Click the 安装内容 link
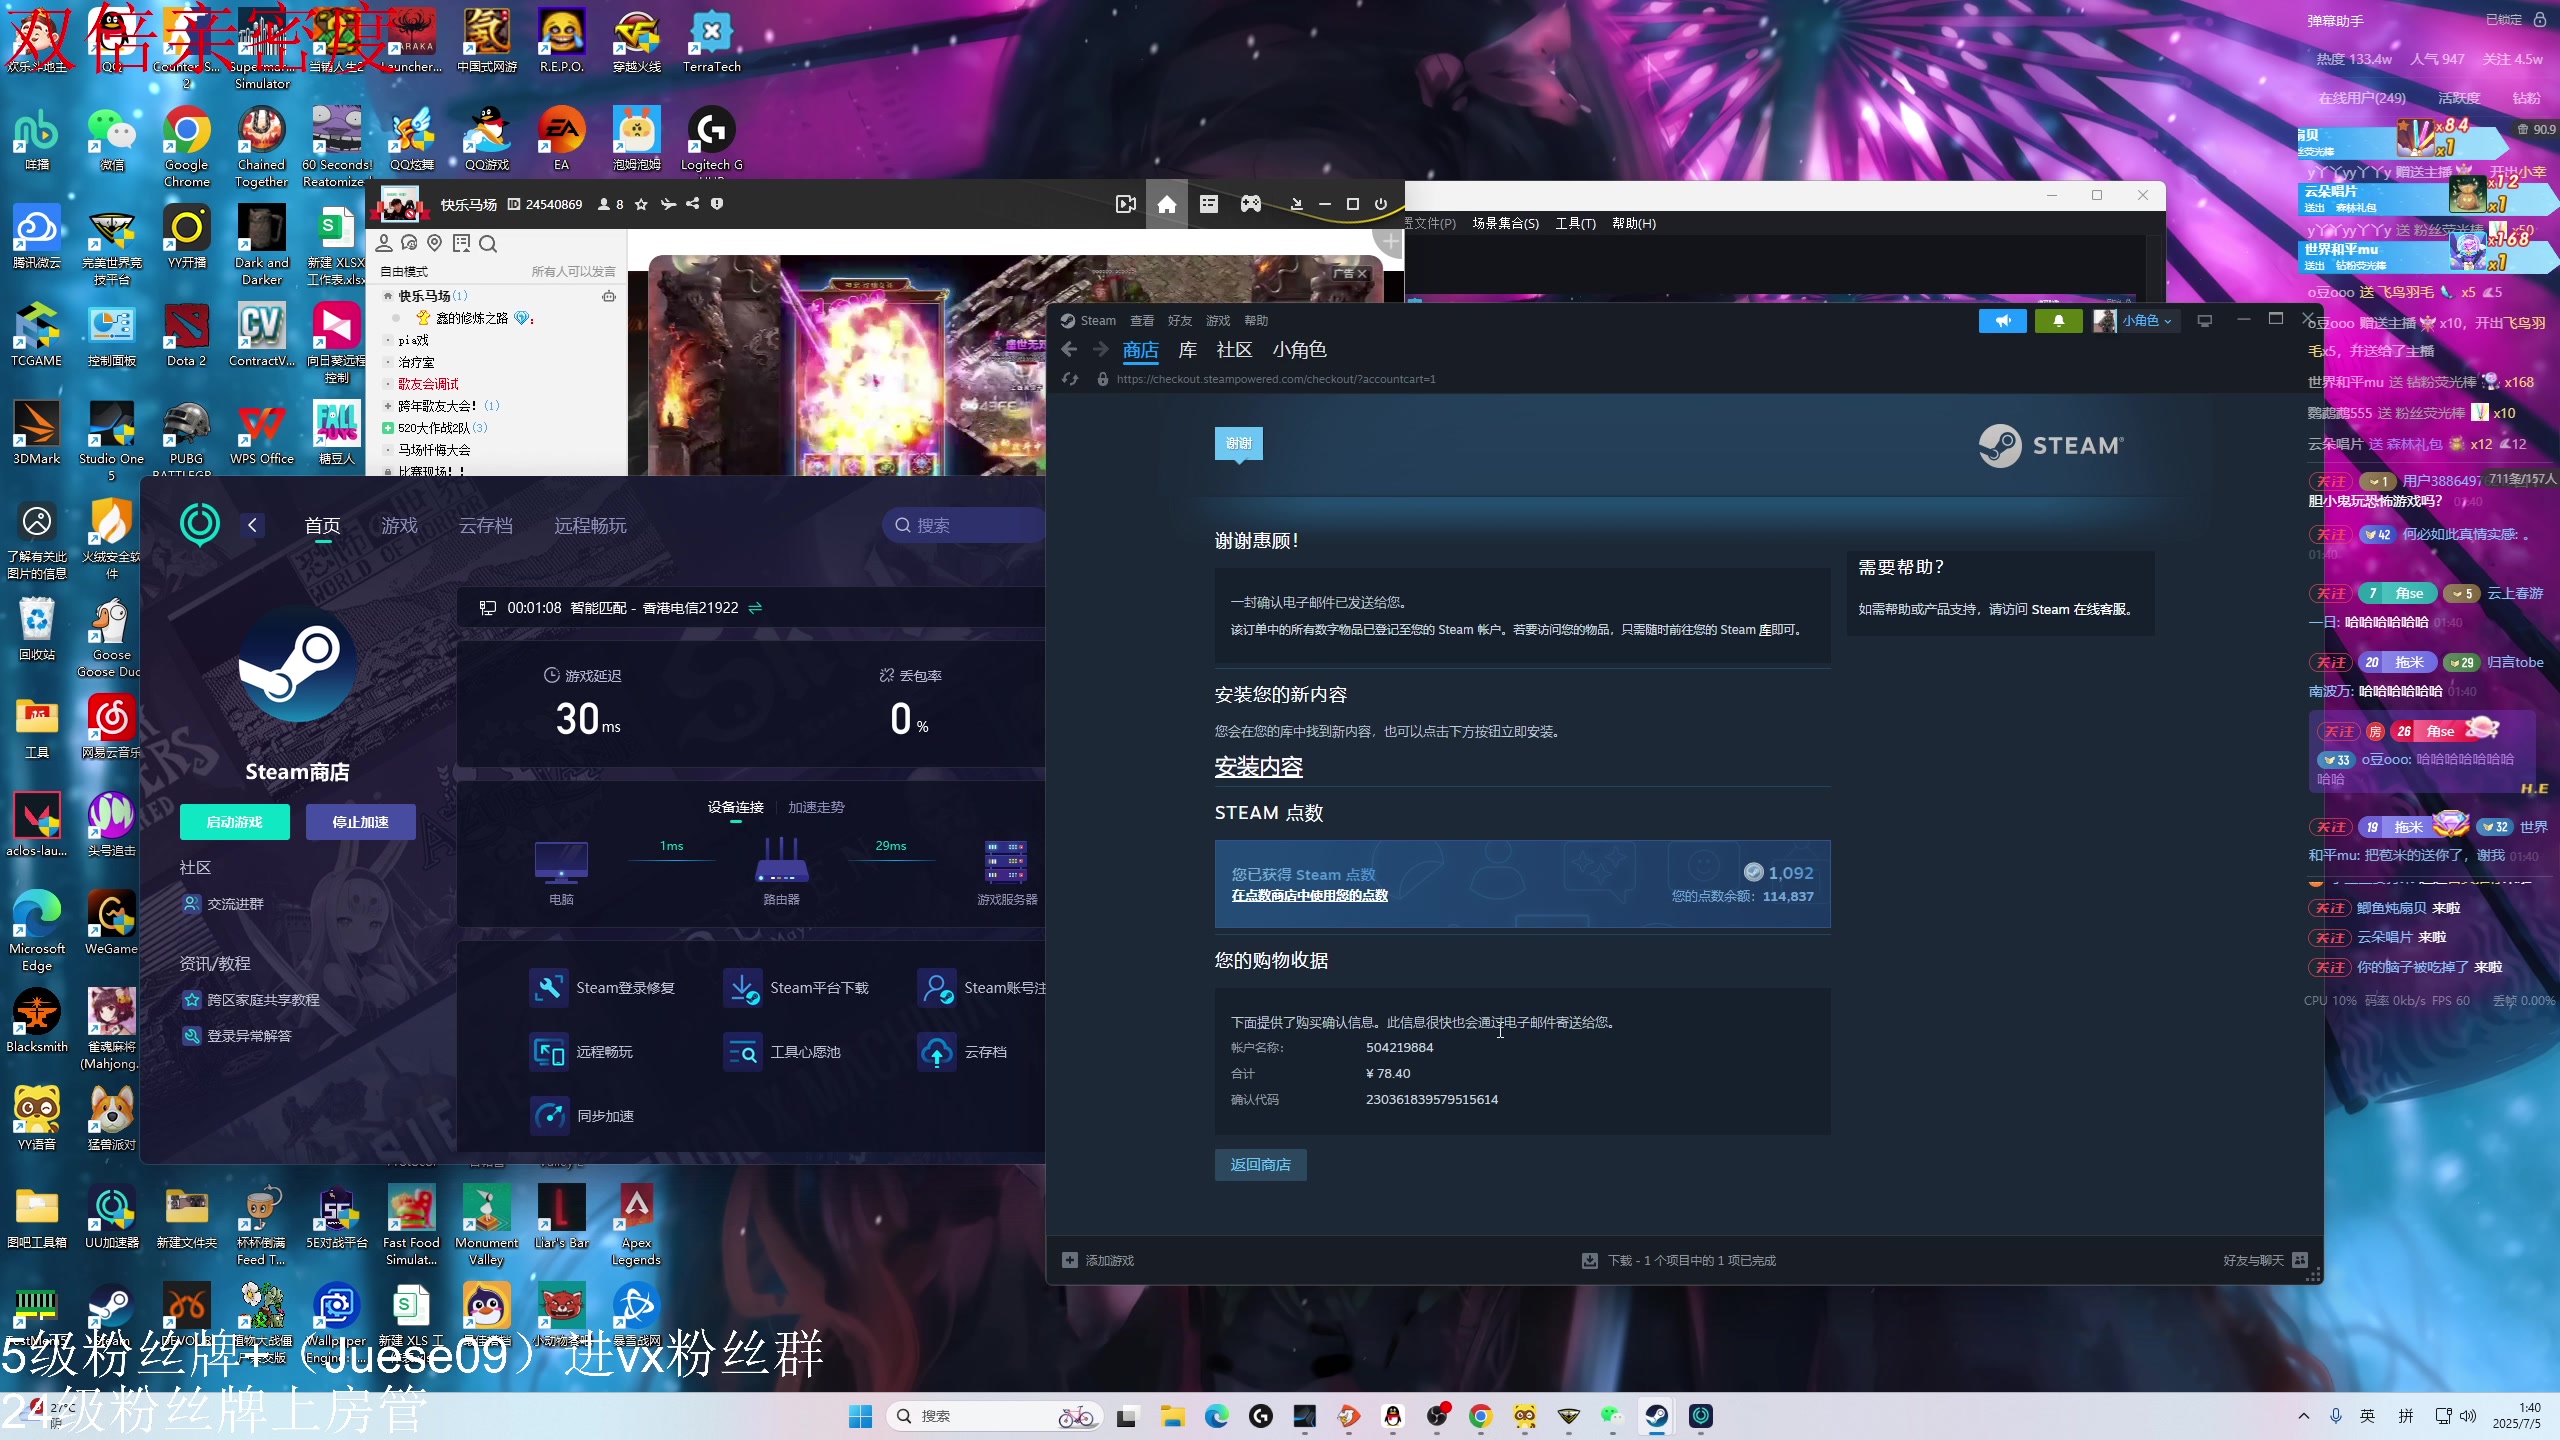This screenshot has height=1440, width=2560. (1259, 767)
